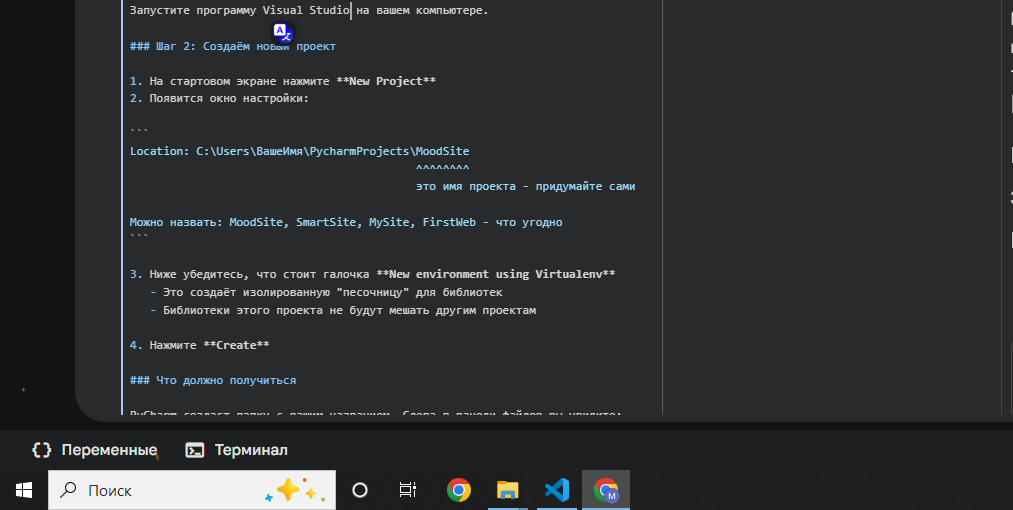Screen dimensions: 1013x510
Task: Click the text 'New environment using Virtualenv'
Action: [496, 274]
